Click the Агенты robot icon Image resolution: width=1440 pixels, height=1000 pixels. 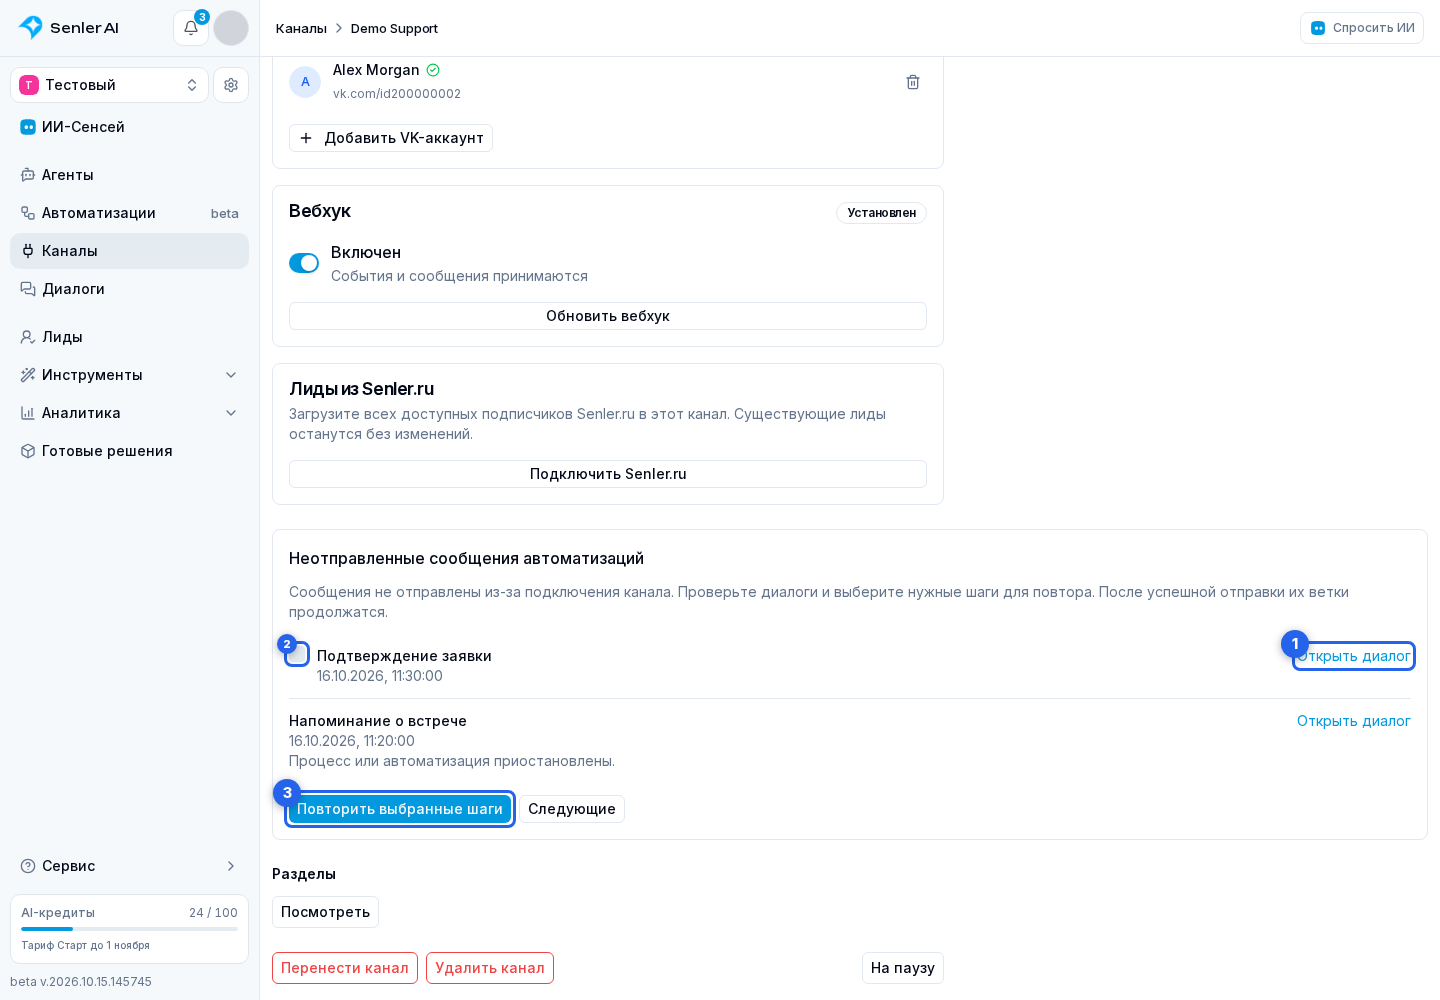[28, 175]
